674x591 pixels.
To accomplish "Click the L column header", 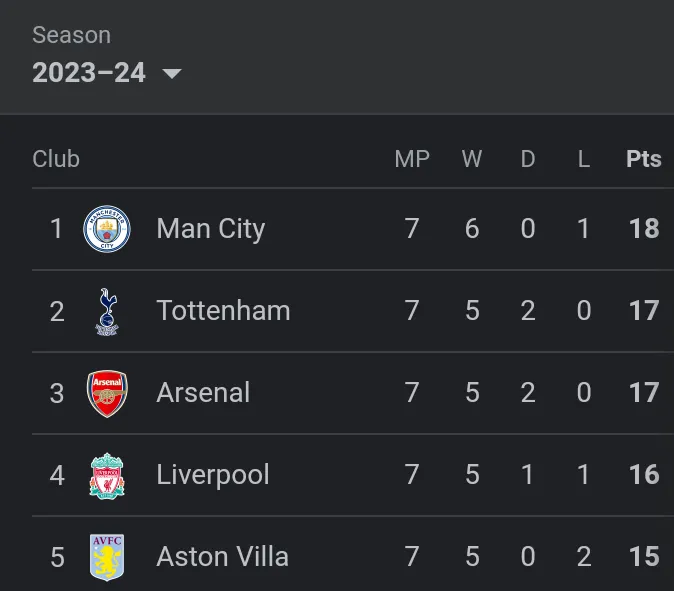I will (x=584, y=159).
